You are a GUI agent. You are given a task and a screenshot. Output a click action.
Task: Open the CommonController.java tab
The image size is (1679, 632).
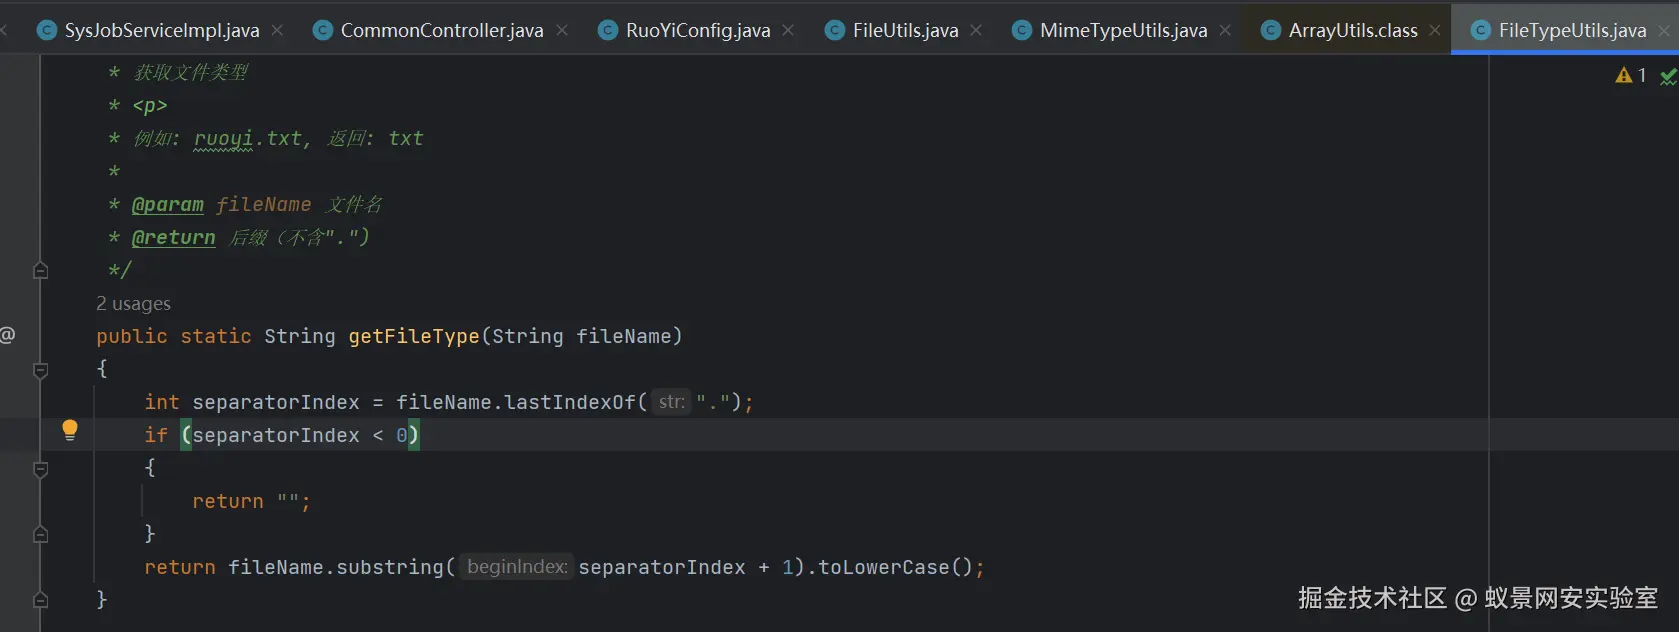click(442, 30)
